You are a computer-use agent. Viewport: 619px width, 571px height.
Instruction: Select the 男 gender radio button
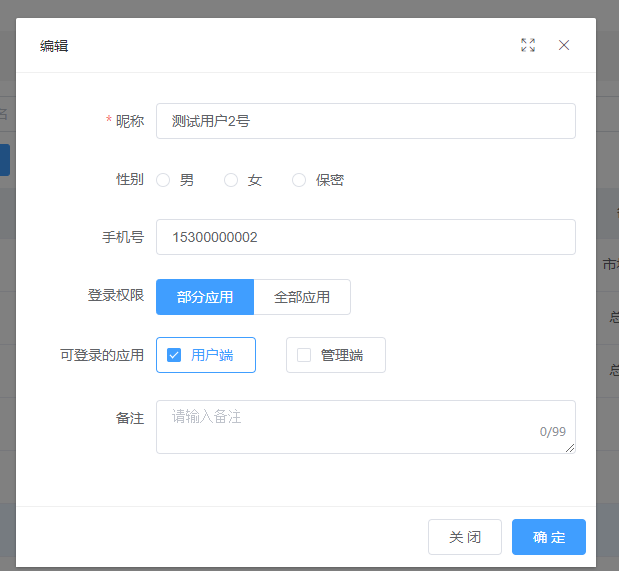pos(163,180)
